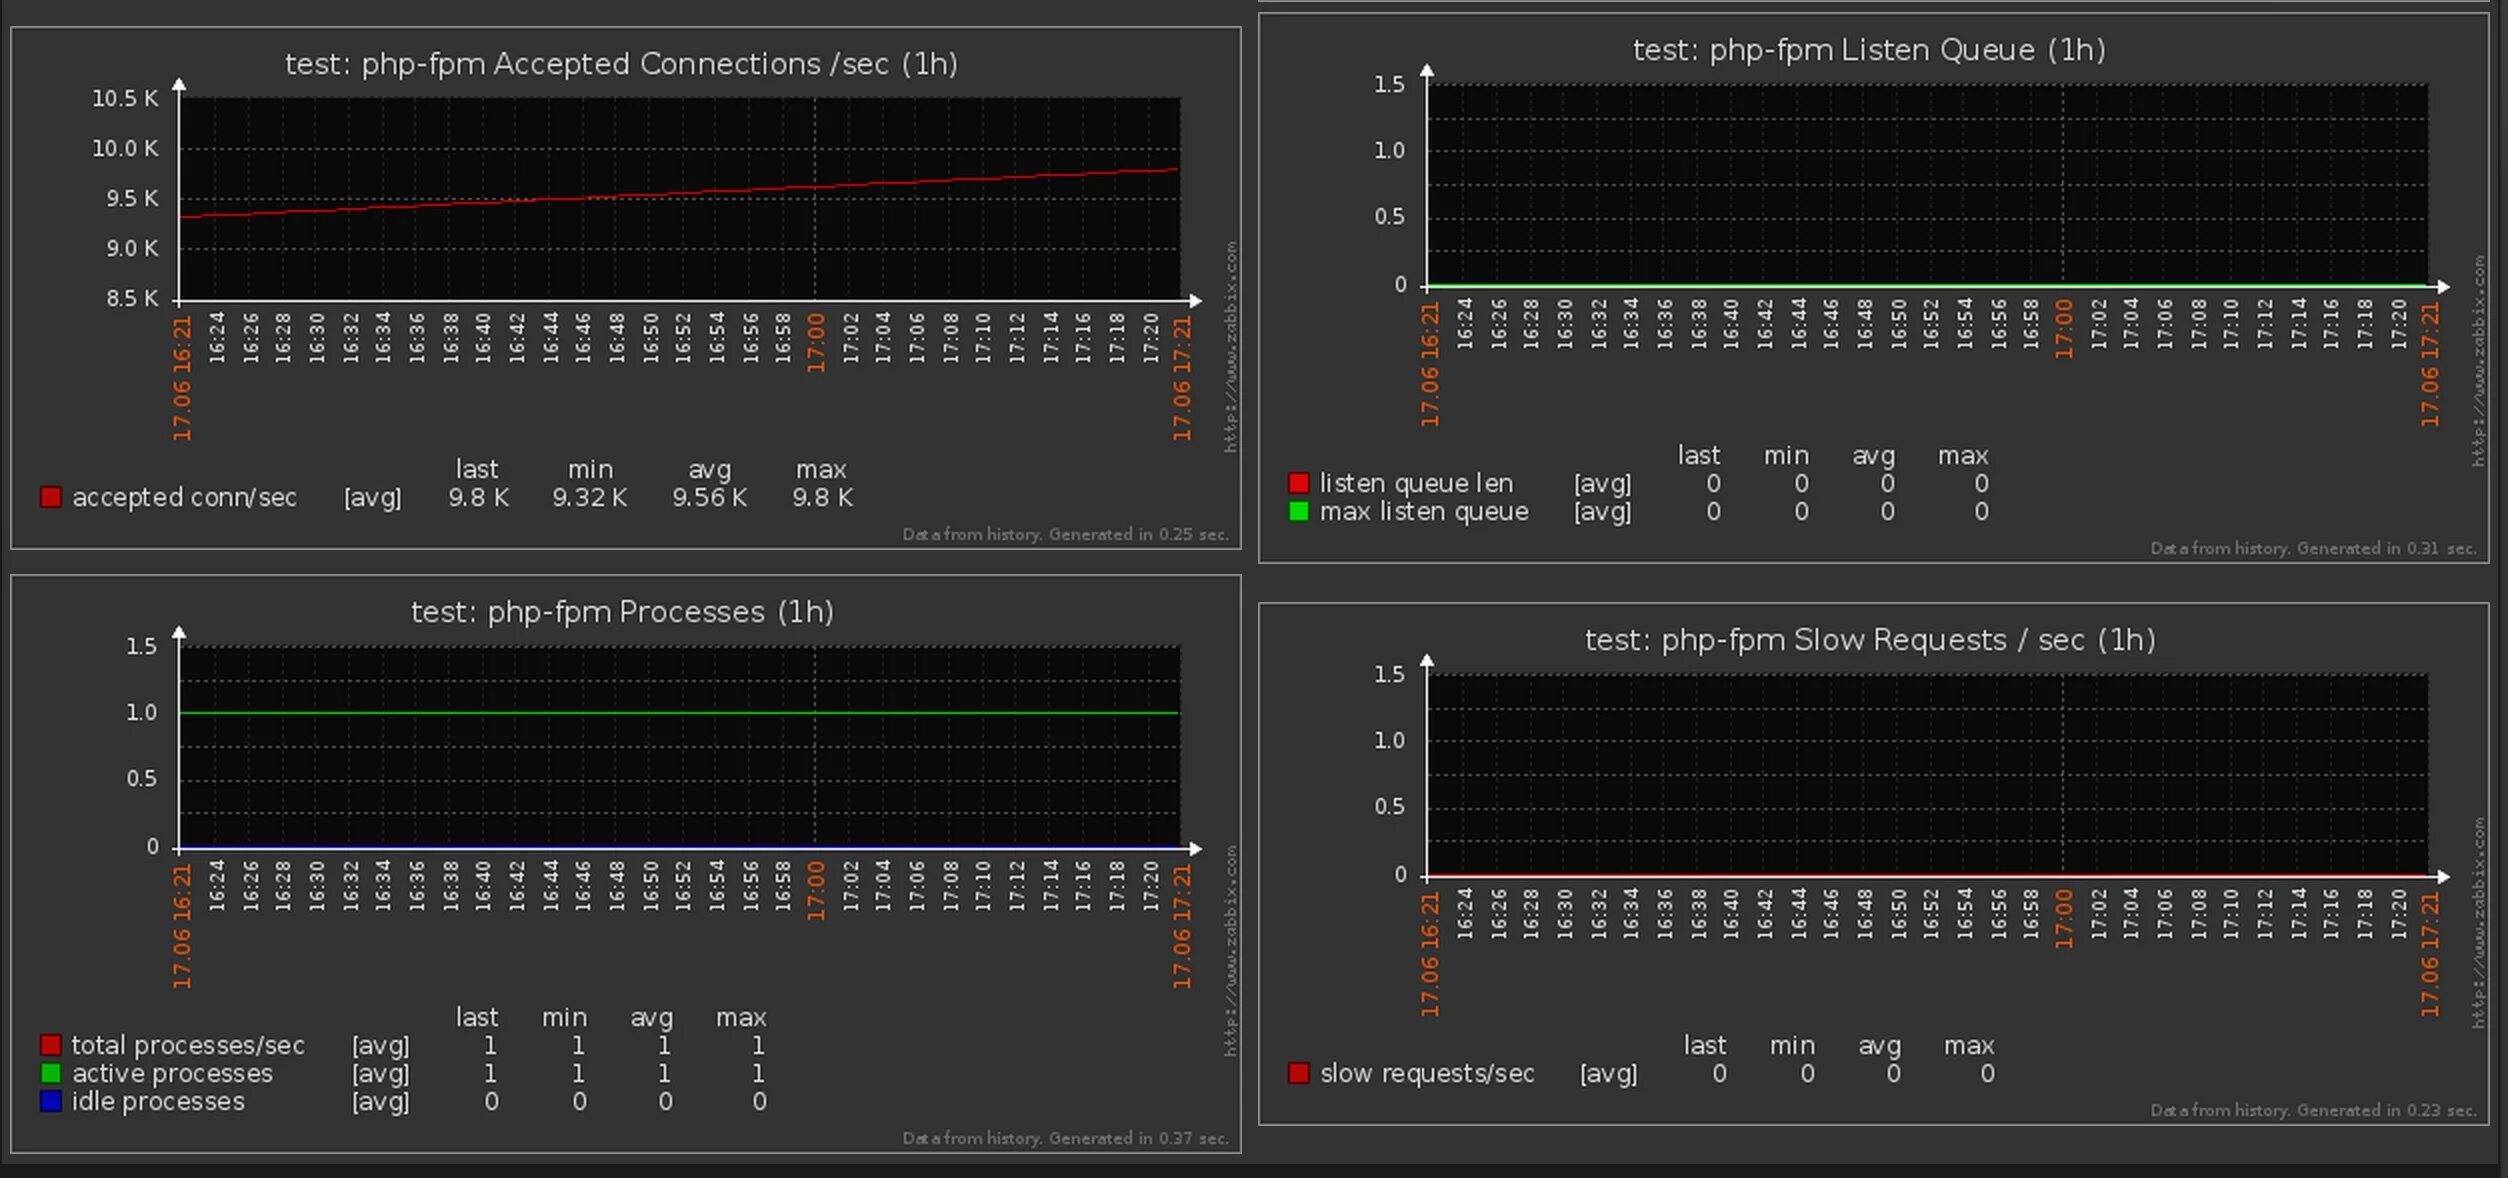Click the 'slow requests/sec' legend label
The height and width of the screenshot is (1178, 2508).
(1427, 1073)
